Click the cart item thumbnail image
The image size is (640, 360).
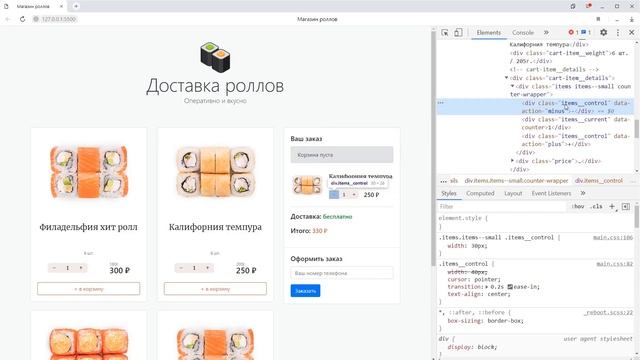[x=307, y=184]
